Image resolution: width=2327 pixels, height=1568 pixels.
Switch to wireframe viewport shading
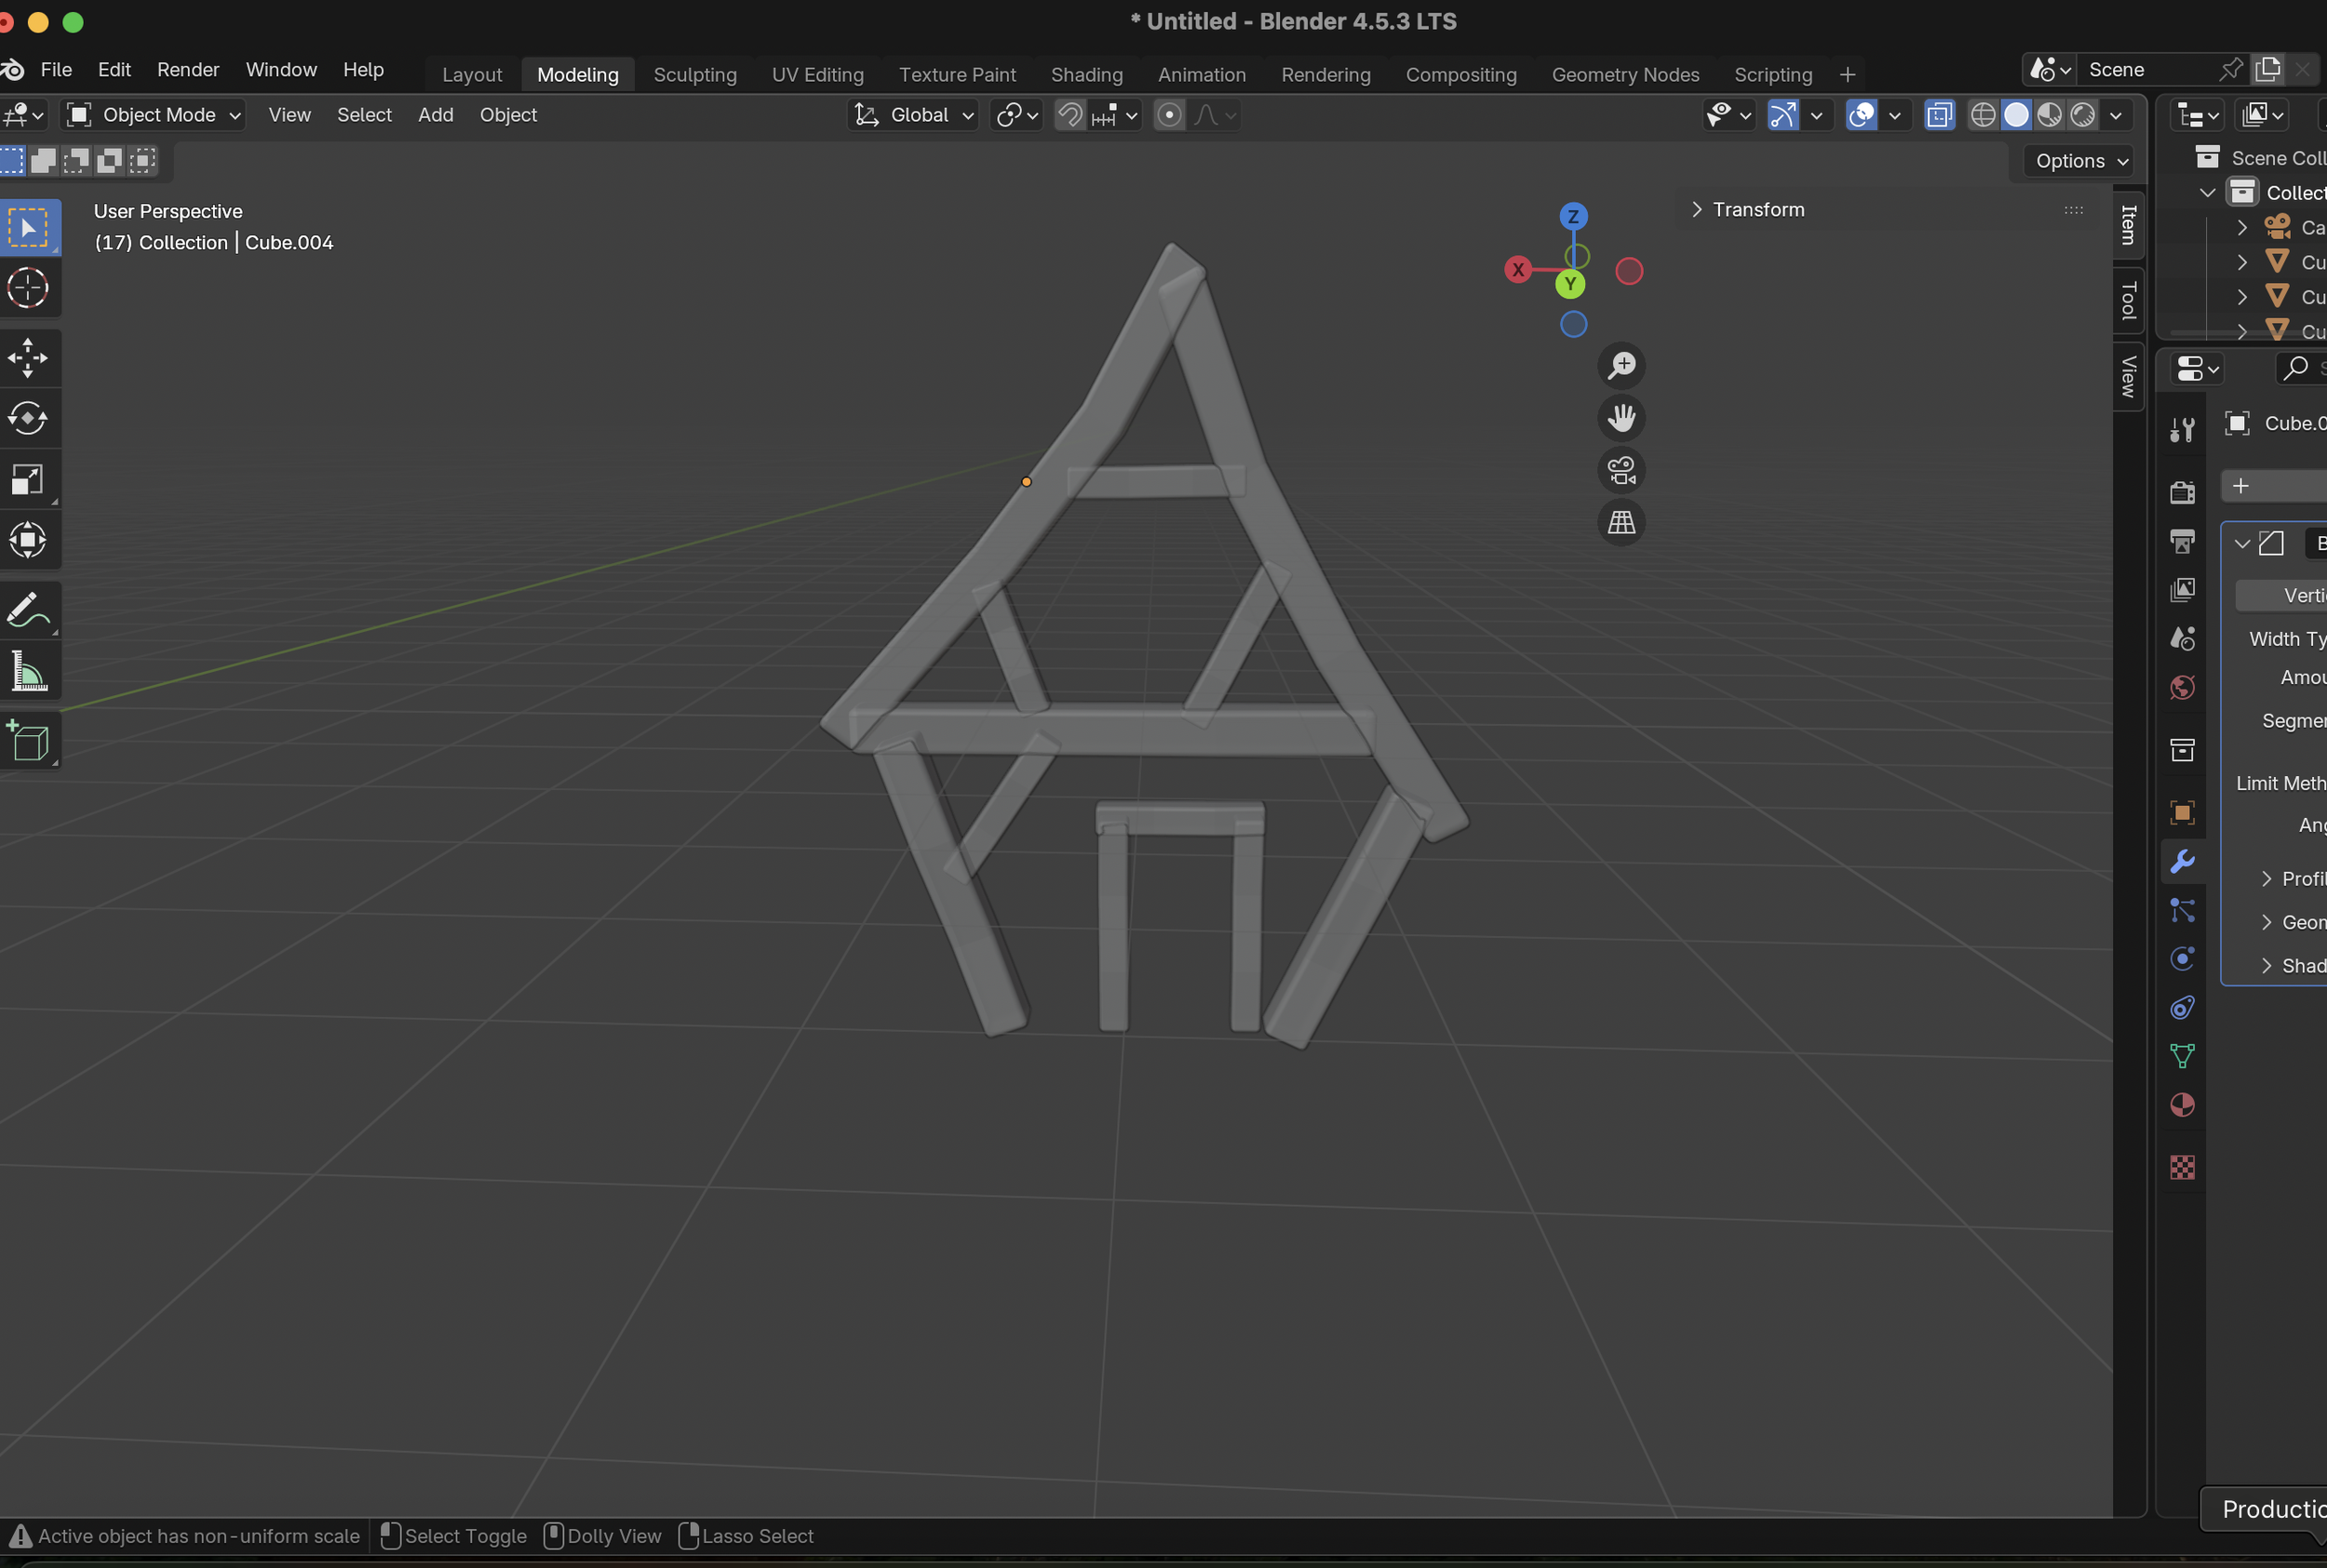coord(1982,115)
